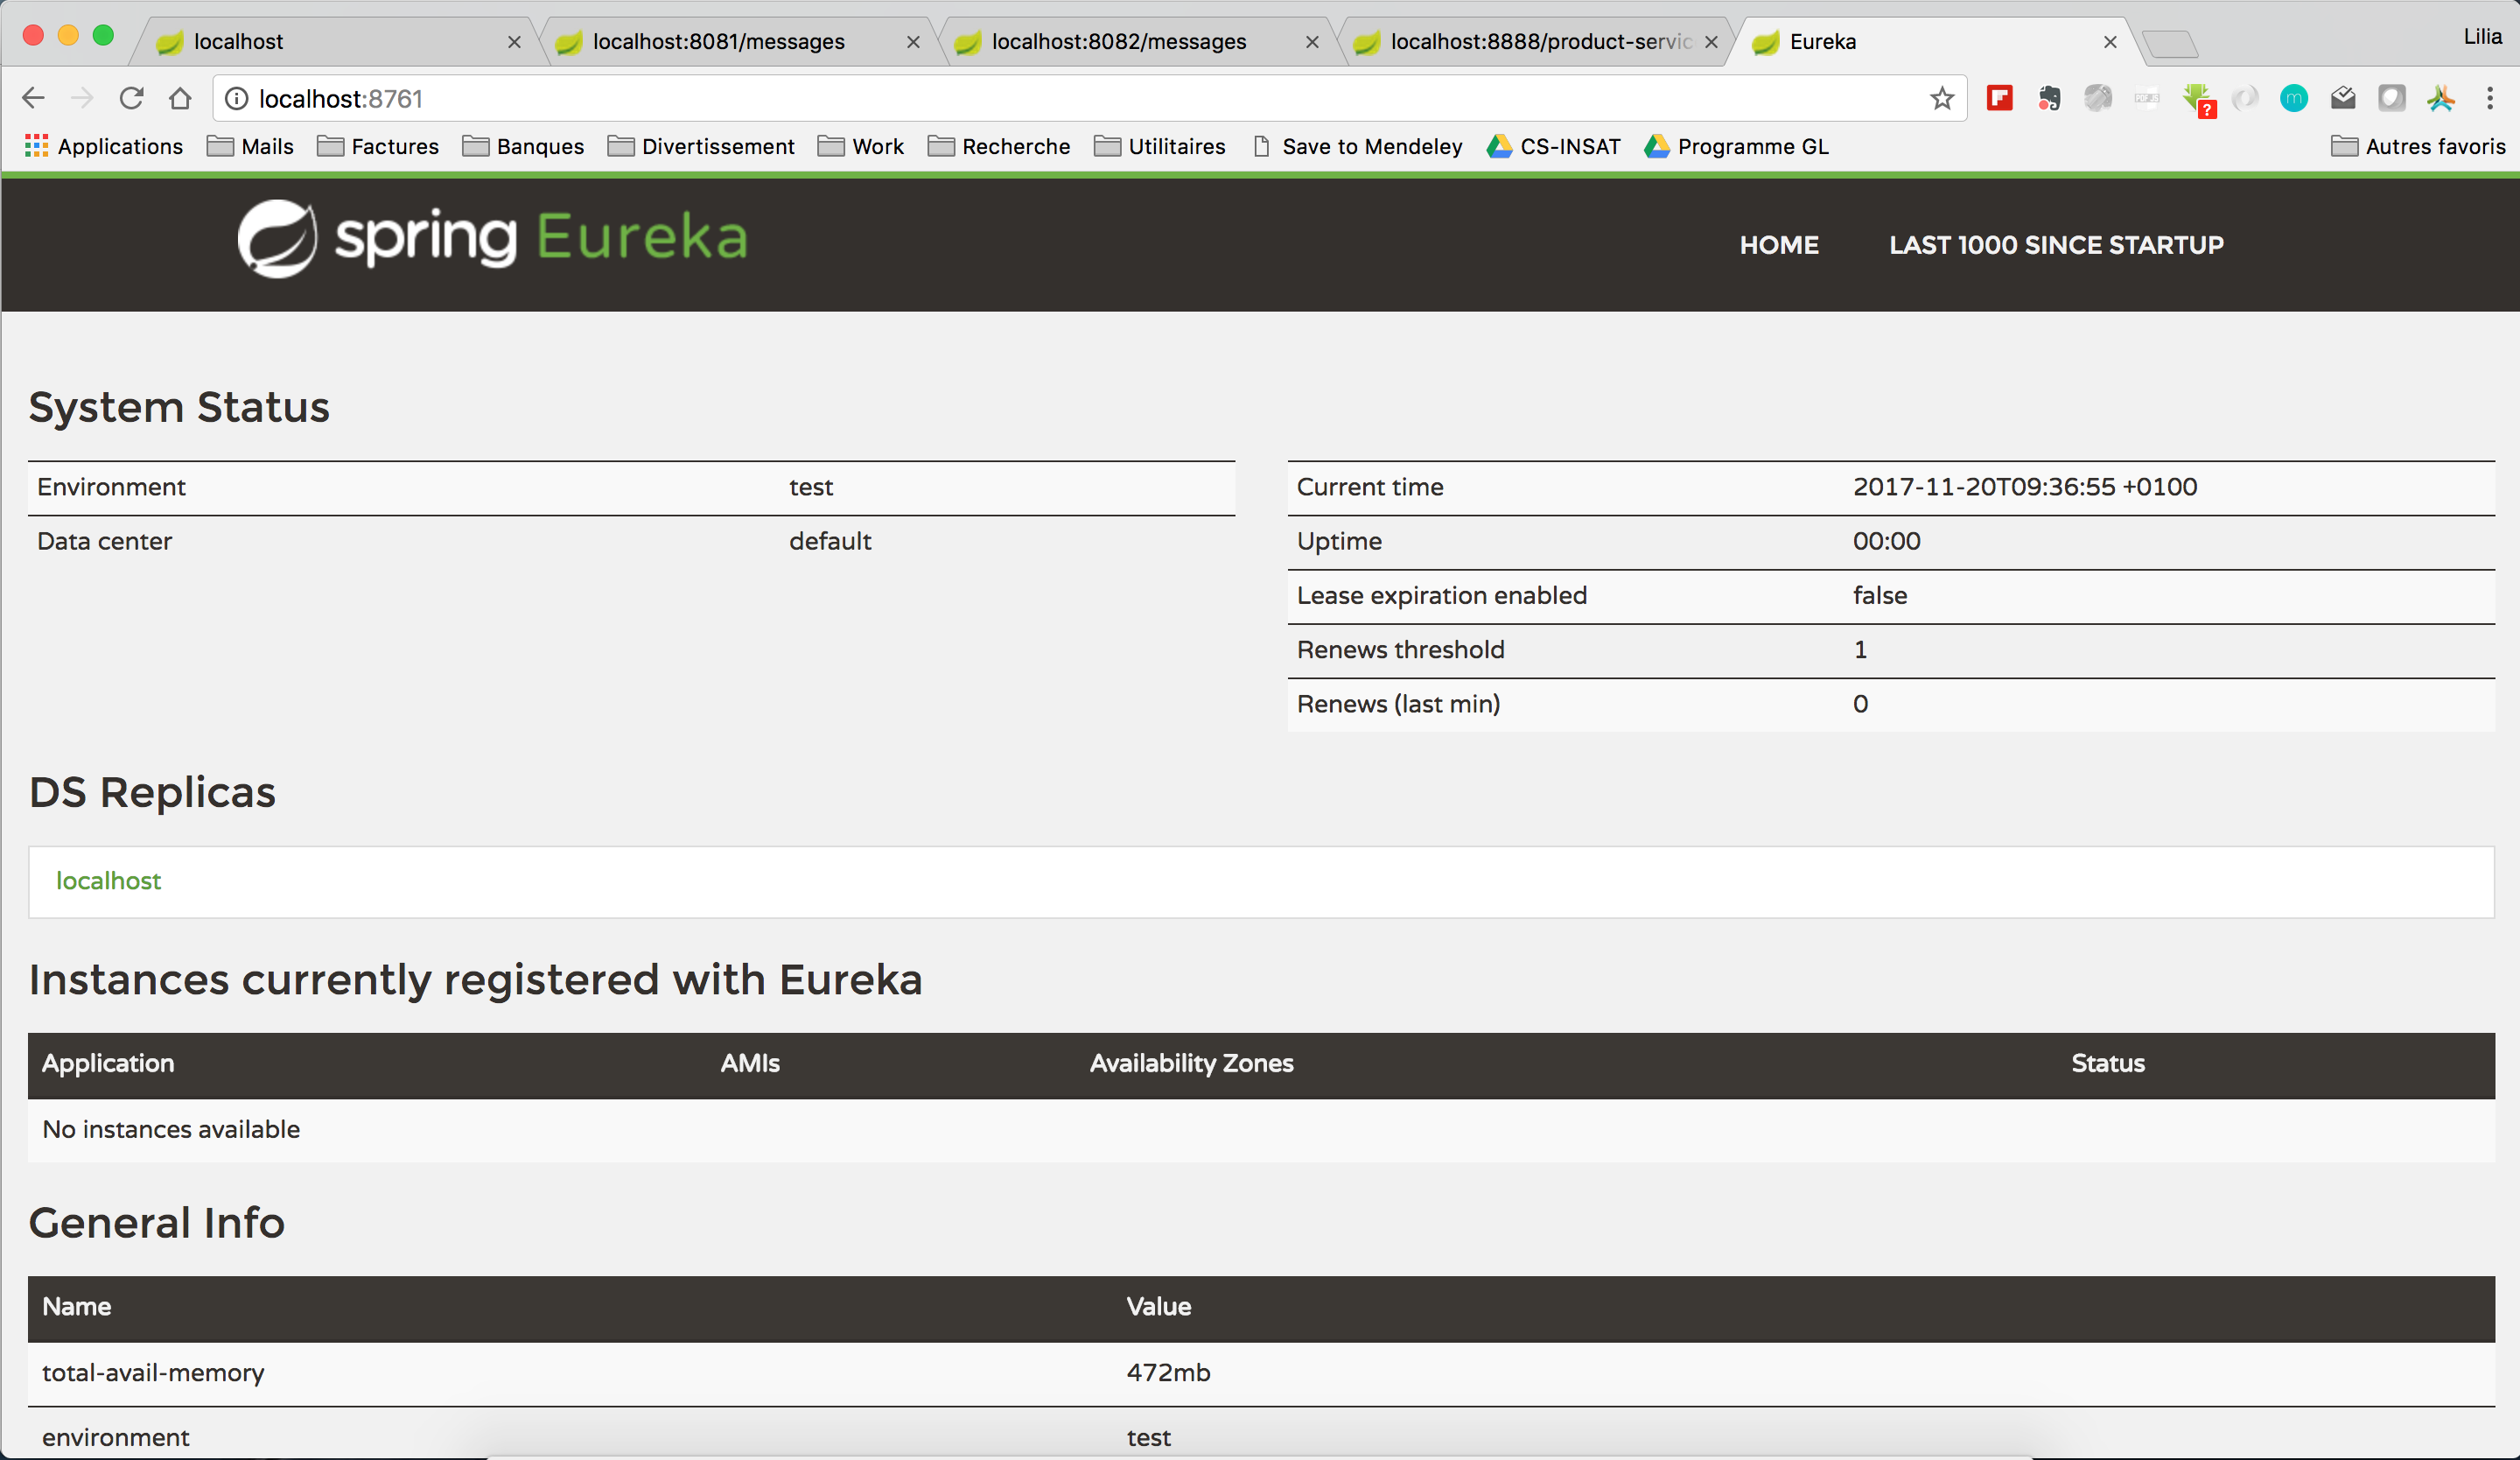The width and height of the screenshot is (2520, 1460).
Task: Click the bookmark star icon in address bar
Action: click(1943, 99)
